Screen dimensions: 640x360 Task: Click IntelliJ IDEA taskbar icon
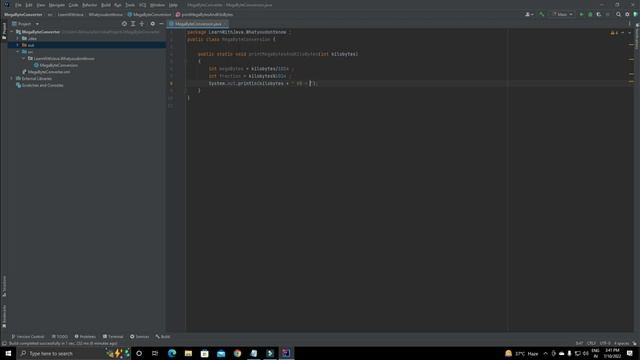click(286, 353)
